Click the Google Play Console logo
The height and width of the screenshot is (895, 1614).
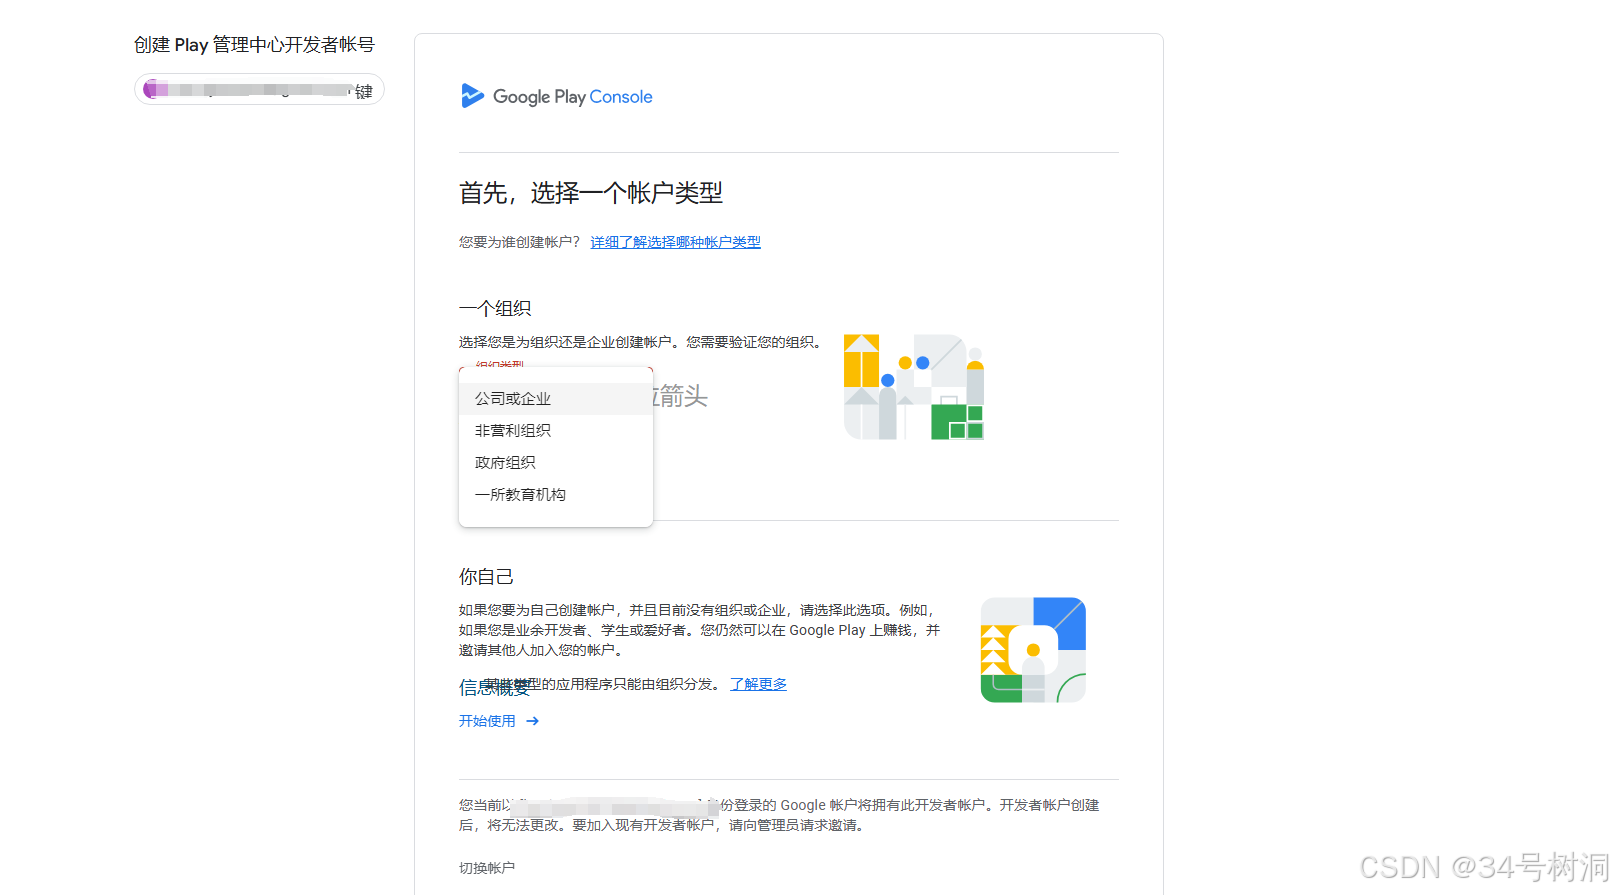[x=556, y=96]
